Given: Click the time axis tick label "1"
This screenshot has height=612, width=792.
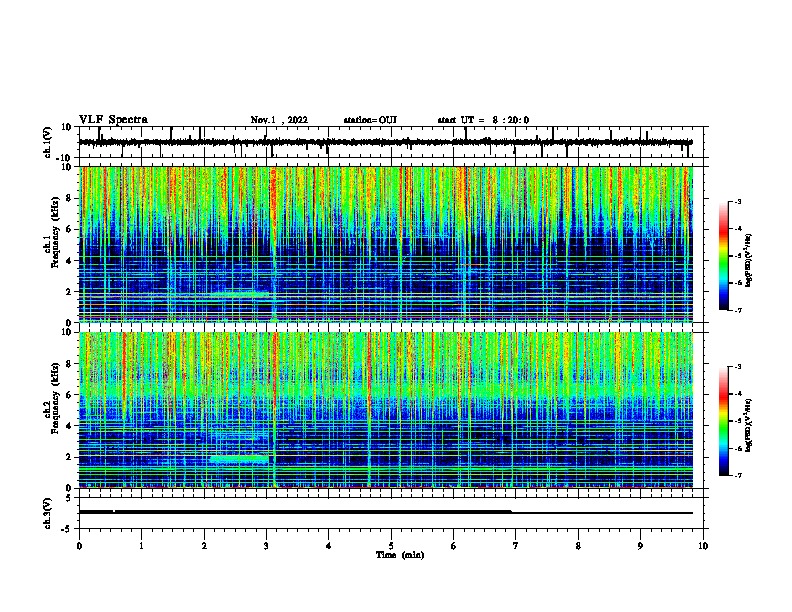Looking at the screenshot, I should click(142, 546).
